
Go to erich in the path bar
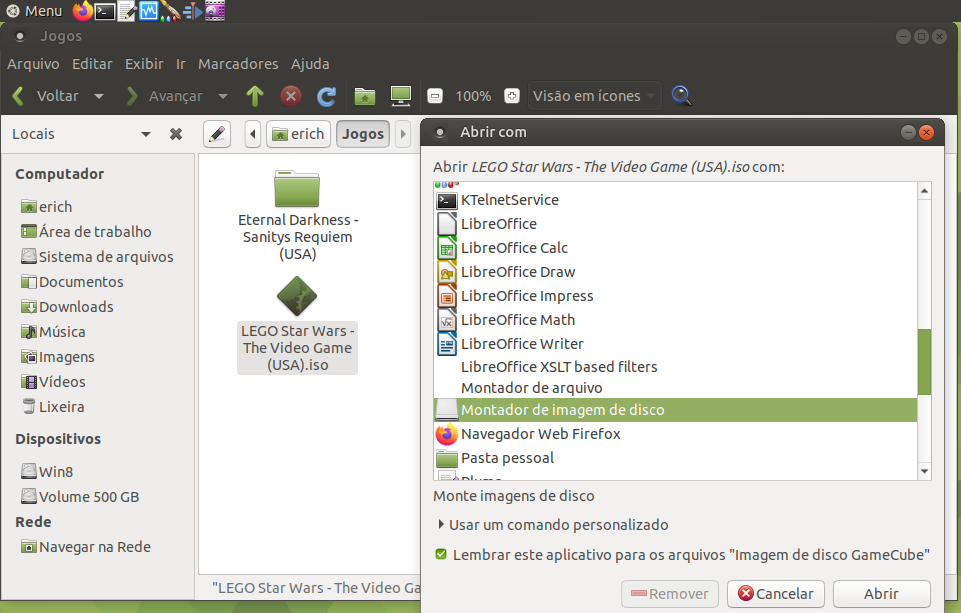(298, 134)
